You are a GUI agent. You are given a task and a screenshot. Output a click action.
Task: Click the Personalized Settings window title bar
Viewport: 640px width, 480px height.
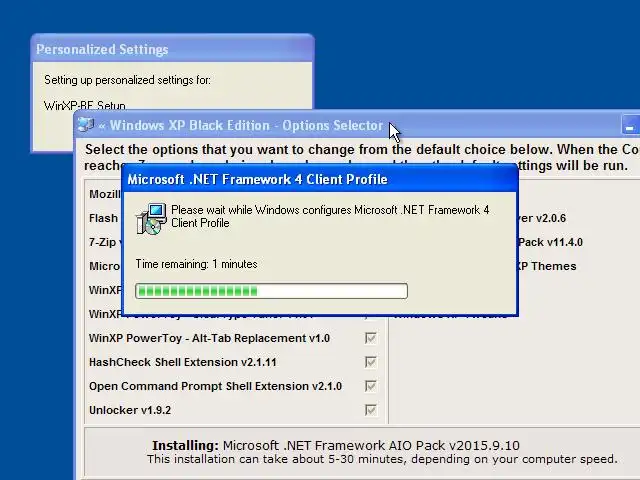172,49
